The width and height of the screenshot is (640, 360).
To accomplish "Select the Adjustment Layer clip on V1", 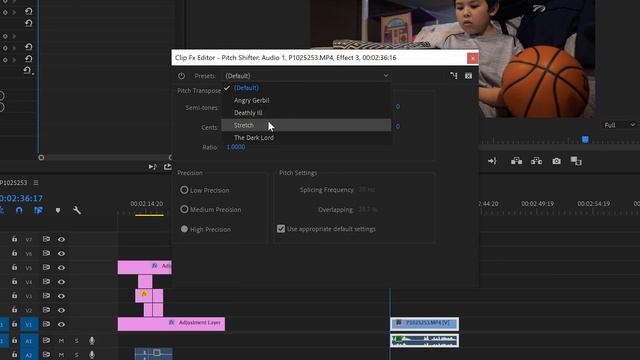I will click(171, 324).
